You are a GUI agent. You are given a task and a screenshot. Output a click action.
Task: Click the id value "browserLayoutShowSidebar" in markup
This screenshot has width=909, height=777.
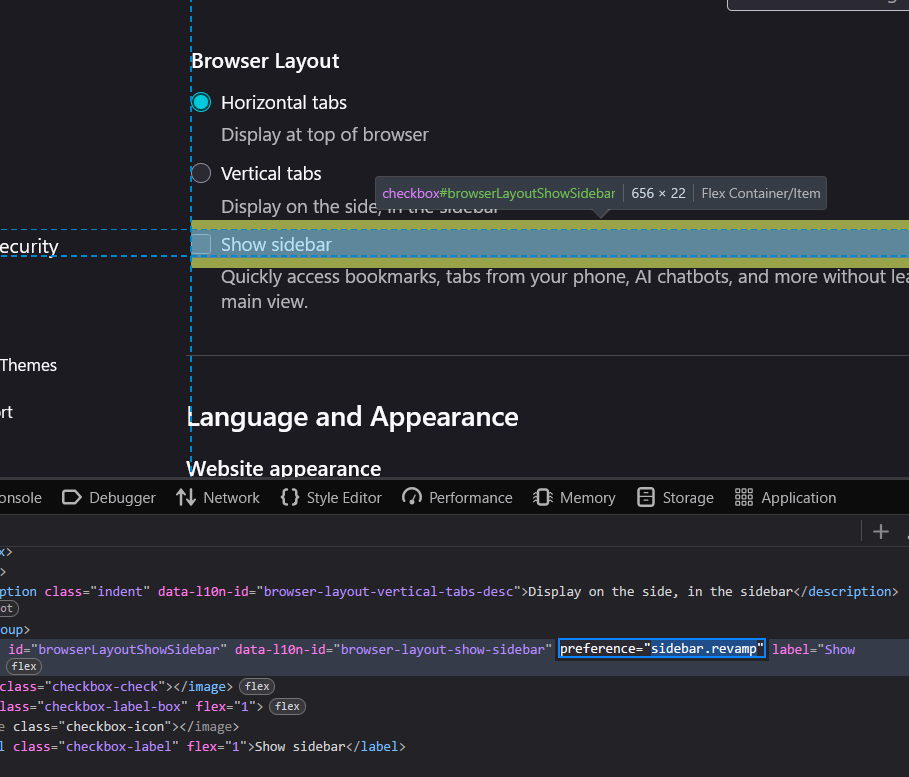pos(129,649)
